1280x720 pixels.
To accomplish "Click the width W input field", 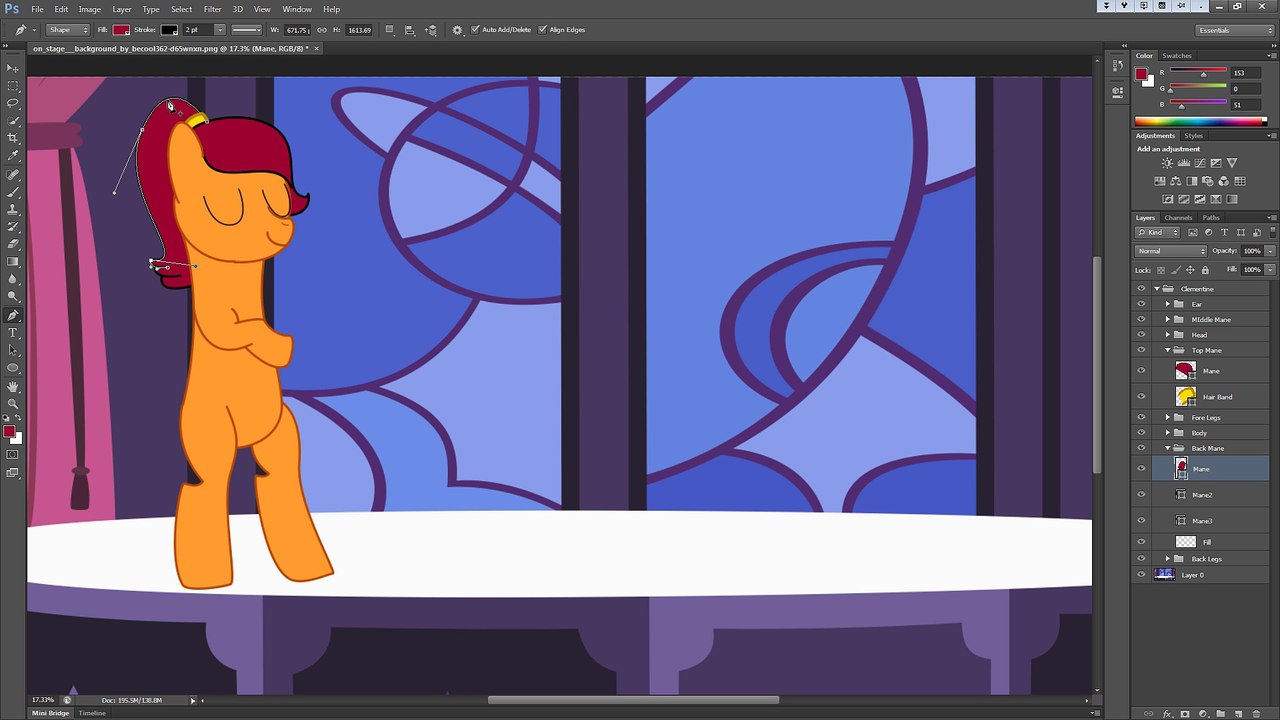I will (298, 30).
